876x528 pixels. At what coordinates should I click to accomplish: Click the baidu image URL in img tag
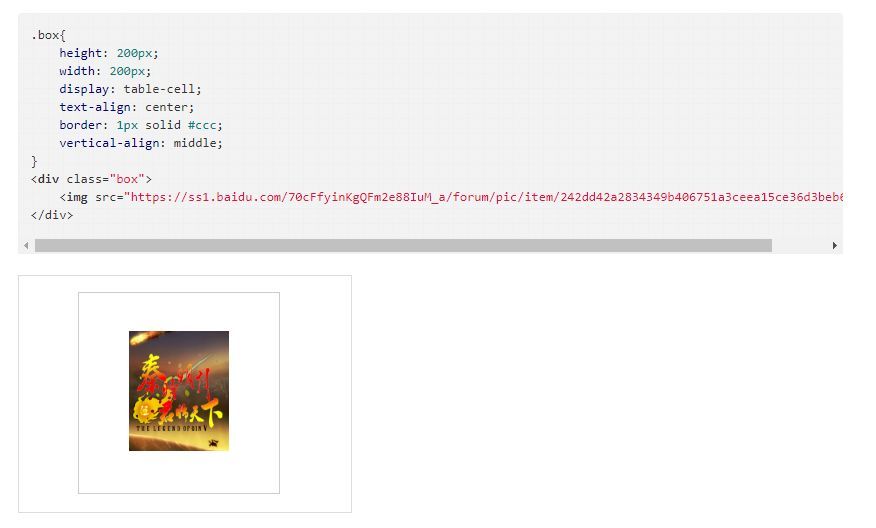pos(487,197)
